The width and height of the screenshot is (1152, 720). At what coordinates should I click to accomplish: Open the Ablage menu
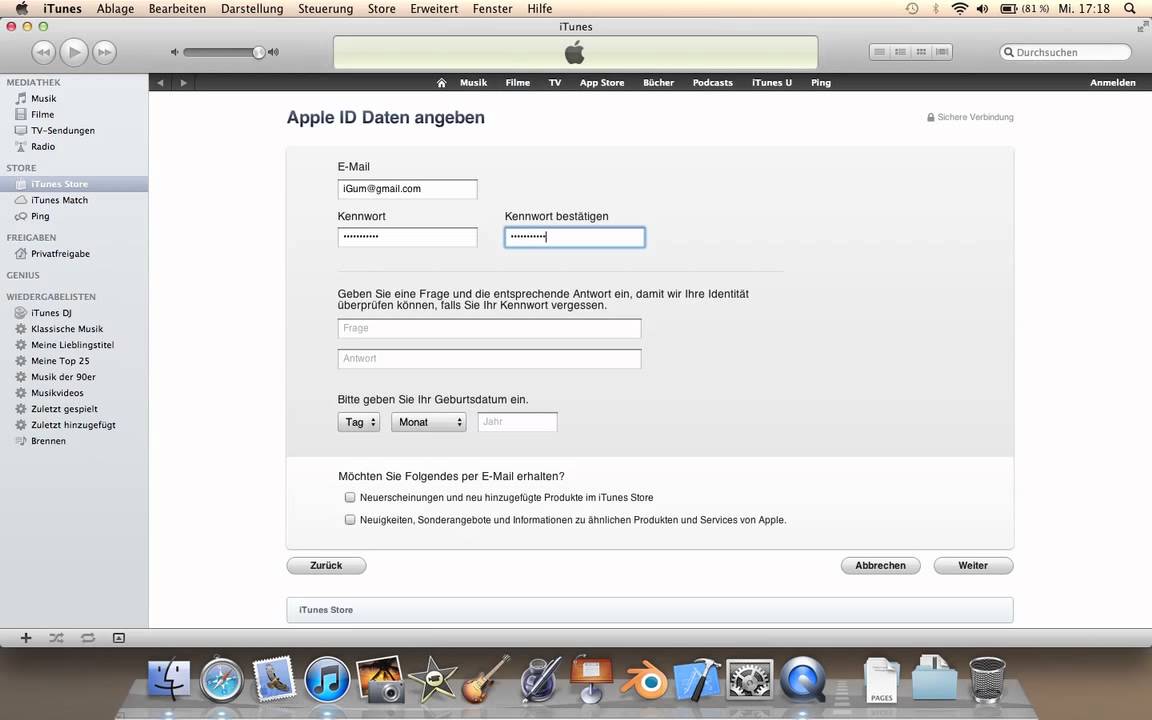click(x=115, y=9)
